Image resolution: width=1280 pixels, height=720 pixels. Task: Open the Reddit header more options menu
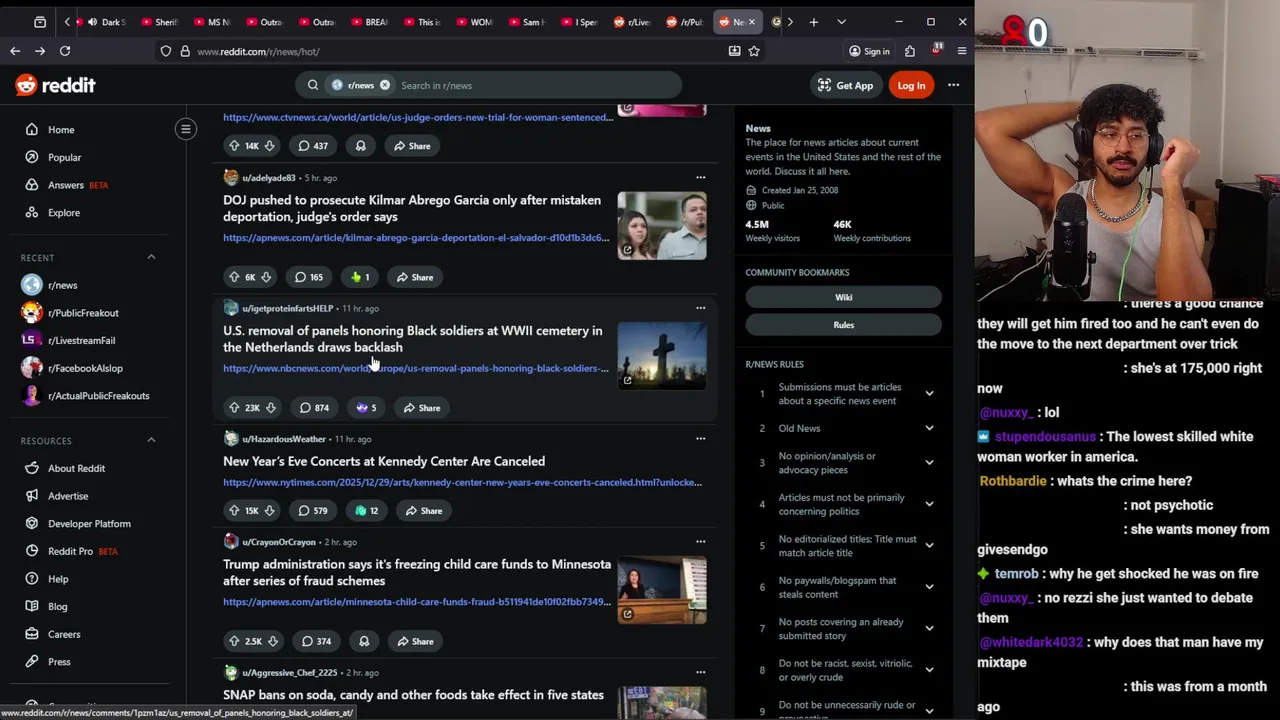click(x=953, y=85)
